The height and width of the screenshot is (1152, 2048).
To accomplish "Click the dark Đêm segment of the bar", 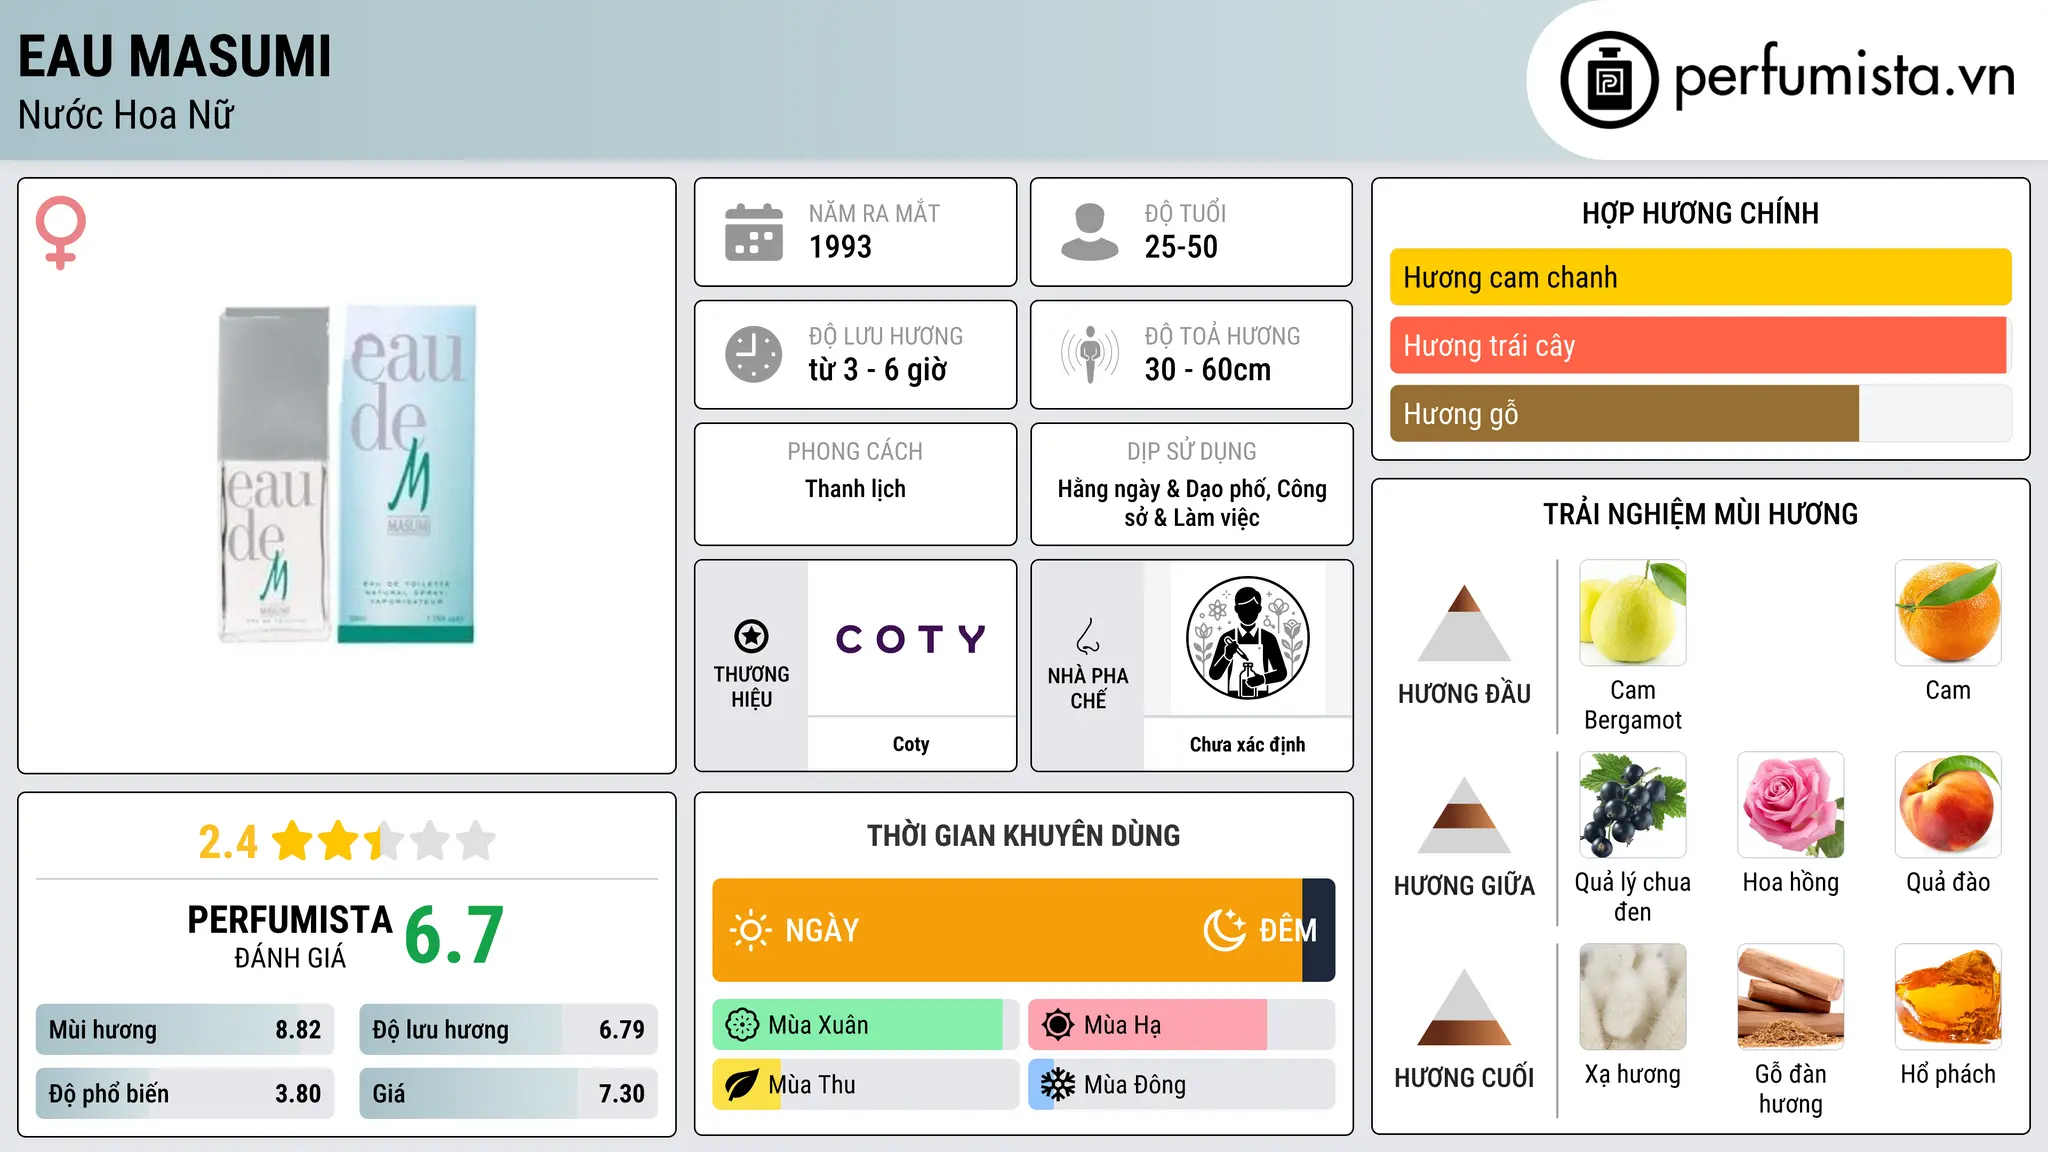I will pyautogui.click(x=1319, y=930).
